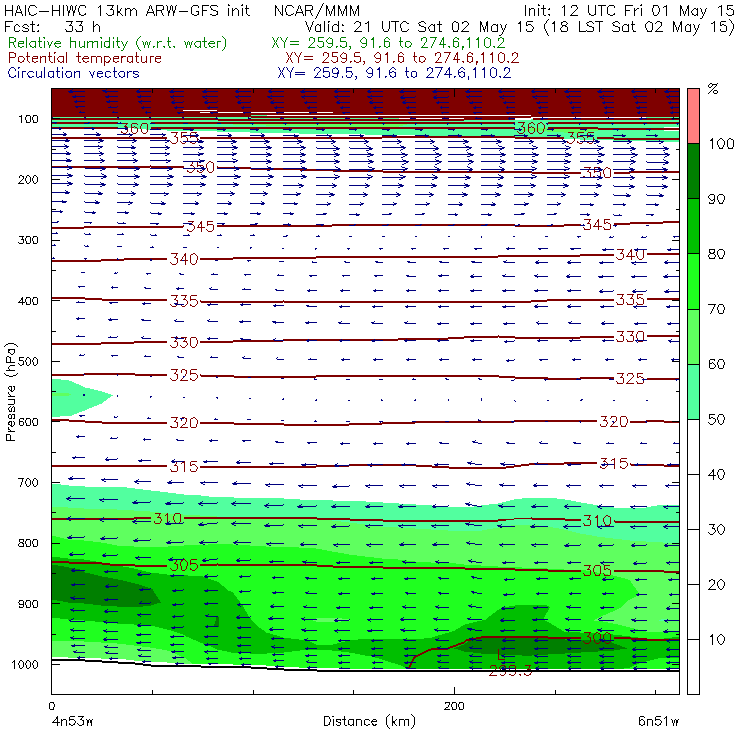
Task: Click the 70-80% bright green colorbar segment
Action: pyautogui.click(x=693, y=281)
